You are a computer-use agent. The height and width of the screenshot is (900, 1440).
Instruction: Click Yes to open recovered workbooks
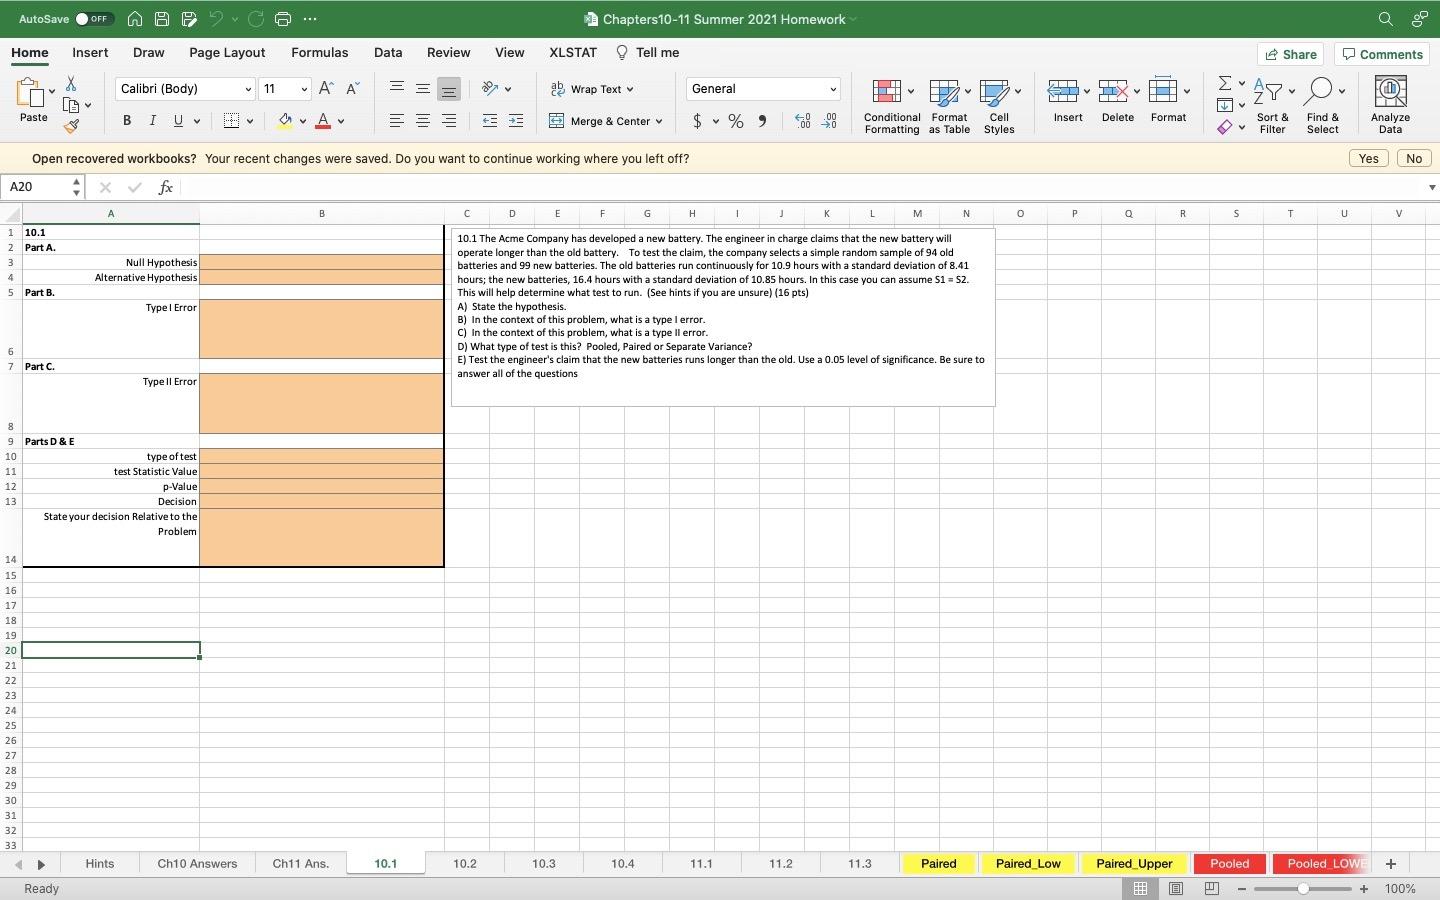click(1368, 158)
